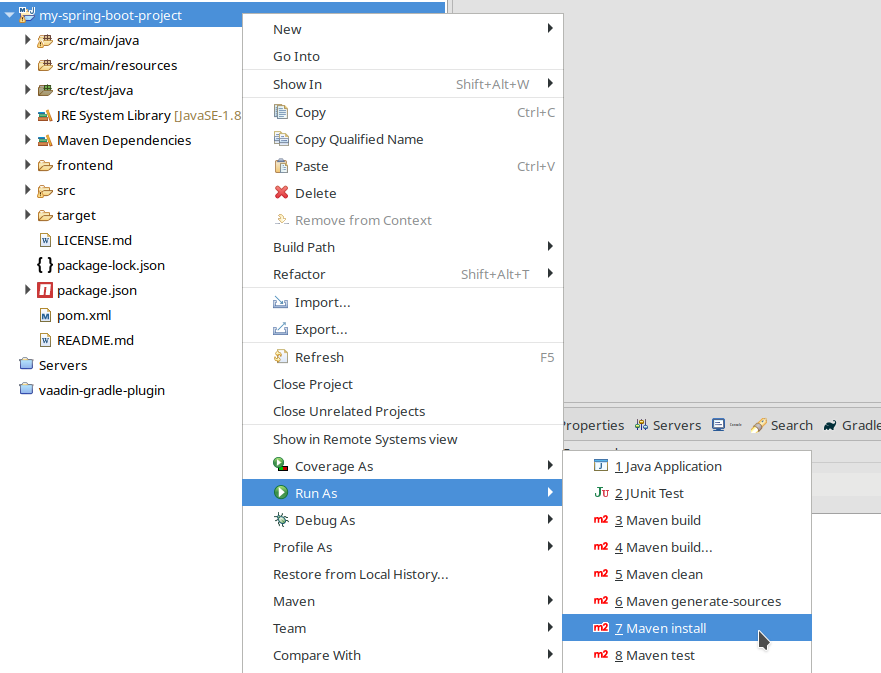Open the Search tab
881x673 pixels.
coord(781,425)
